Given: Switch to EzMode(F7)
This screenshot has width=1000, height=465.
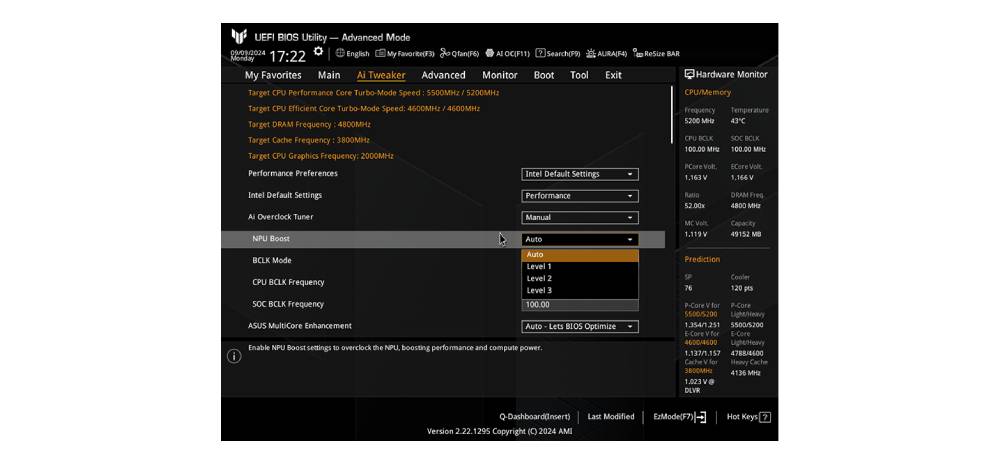Looking at the screenshot, I should click(680, 417).
